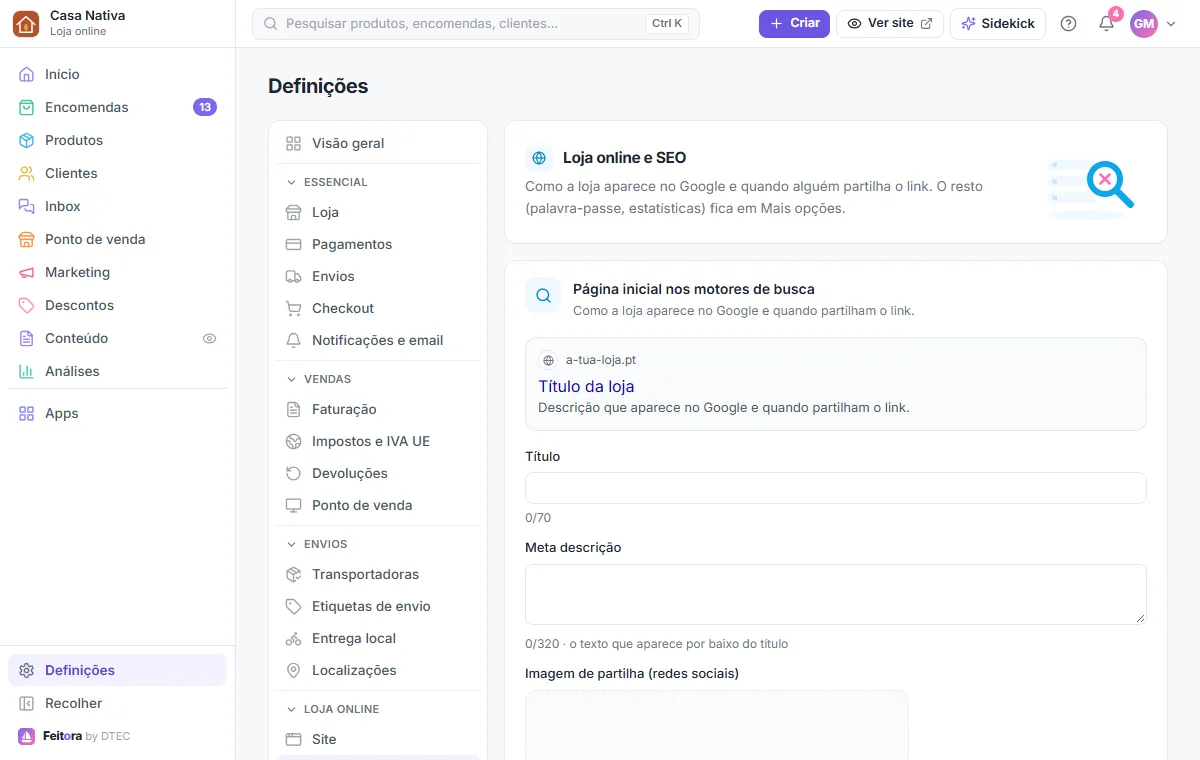The image size is (1200, 760).
Task: Click the Entrega local bicycle icon
Action: tap(293, 638)
